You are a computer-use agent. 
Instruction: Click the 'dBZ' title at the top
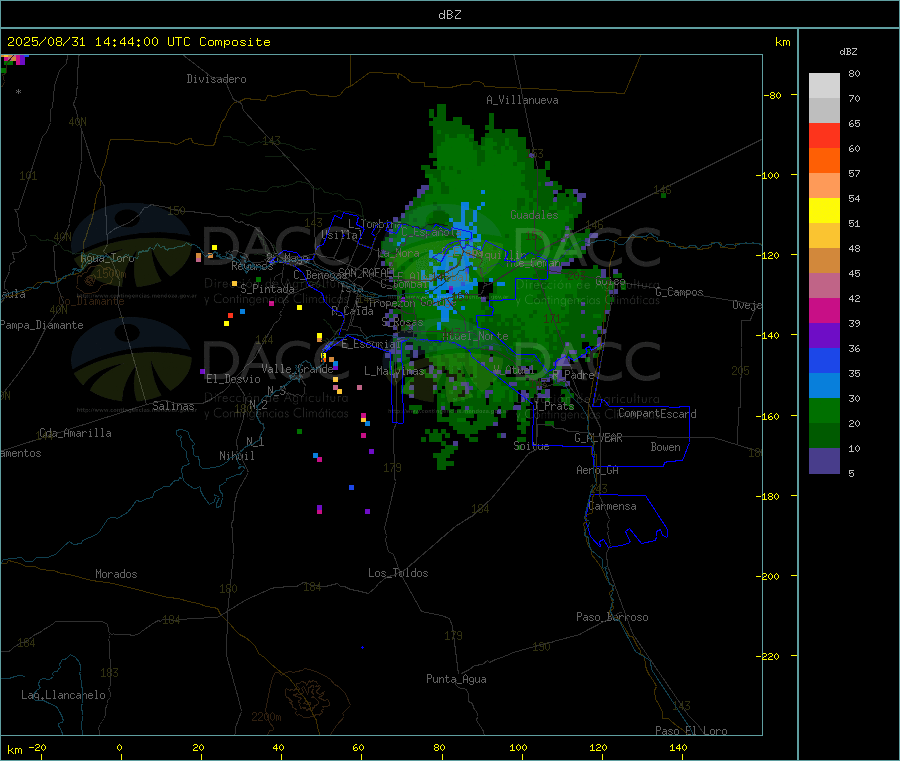[449, 15]
